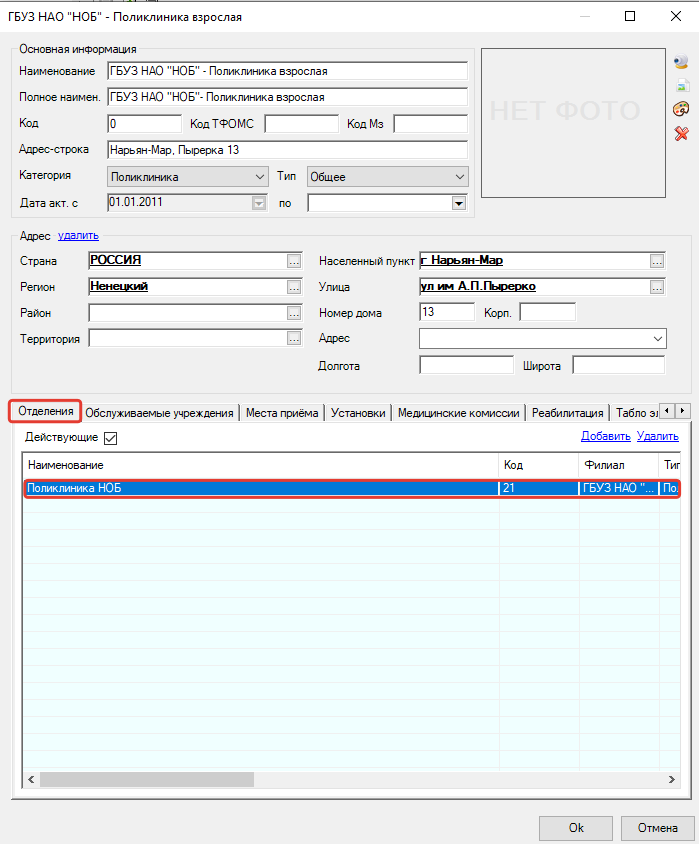The width and height of the screenshot is (699, 844).
Task: Select the Поликлиника НОБ table row
Action: pyautogui.click(x=352, y=488)
